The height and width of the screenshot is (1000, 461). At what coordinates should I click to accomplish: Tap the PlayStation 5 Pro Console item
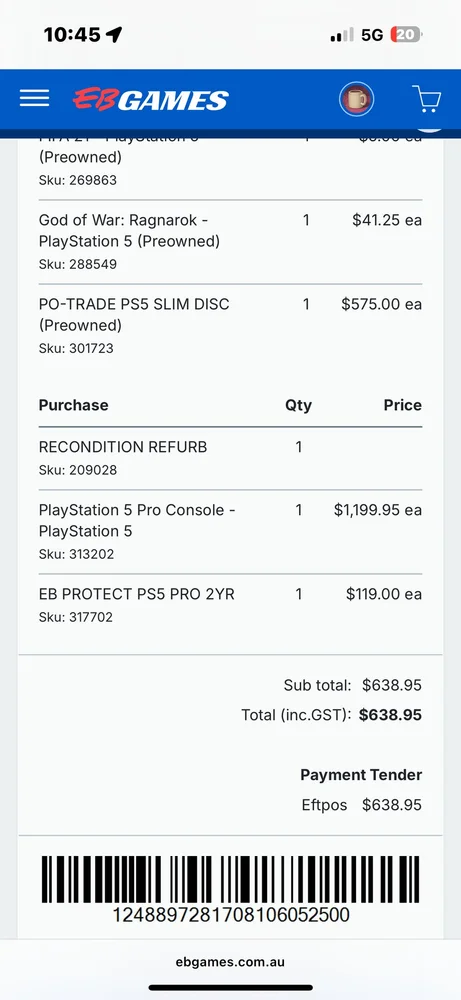[230, 532]
